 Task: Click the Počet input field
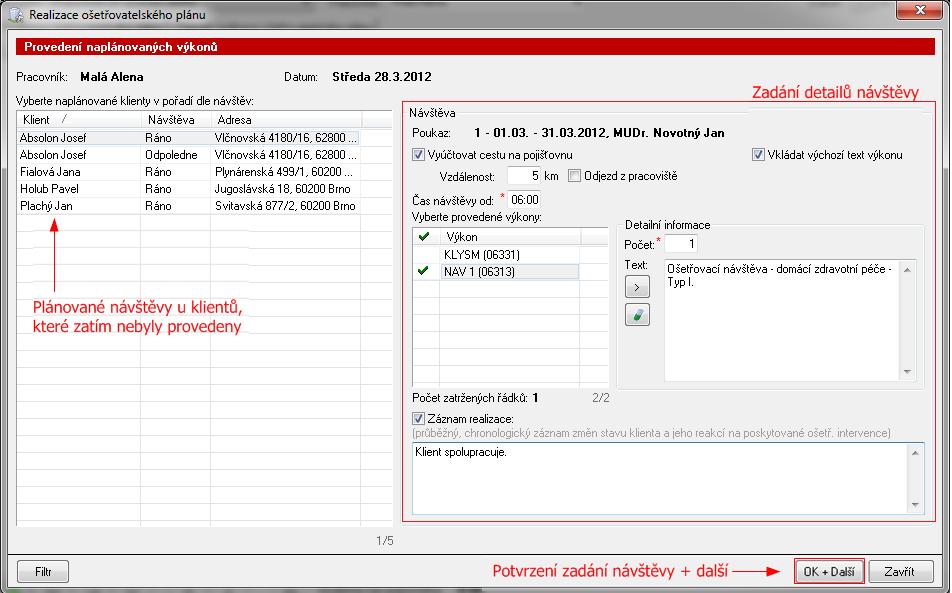click(681, 244)
